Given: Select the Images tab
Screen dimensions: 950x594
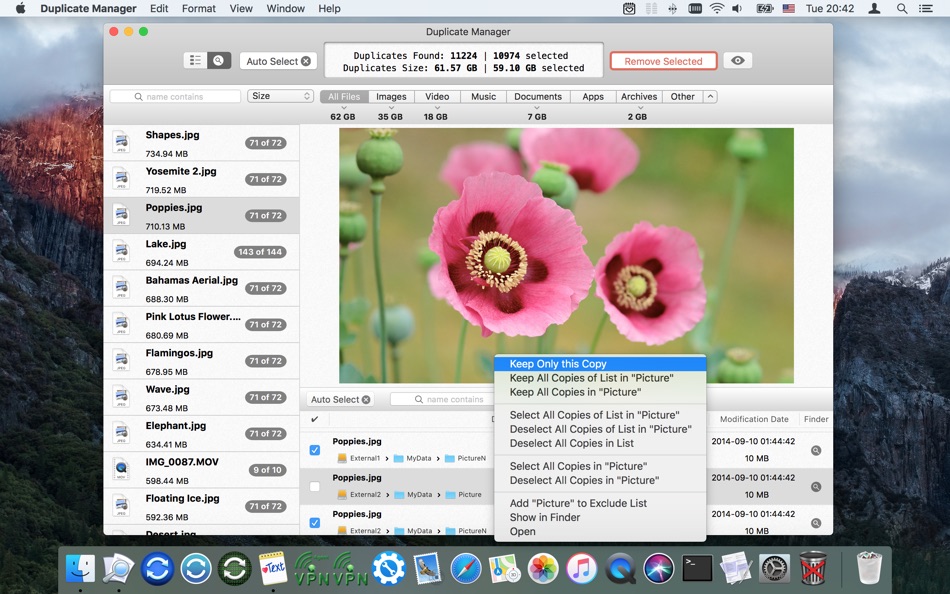Looking at the screenshot, I should click(391, 96).
